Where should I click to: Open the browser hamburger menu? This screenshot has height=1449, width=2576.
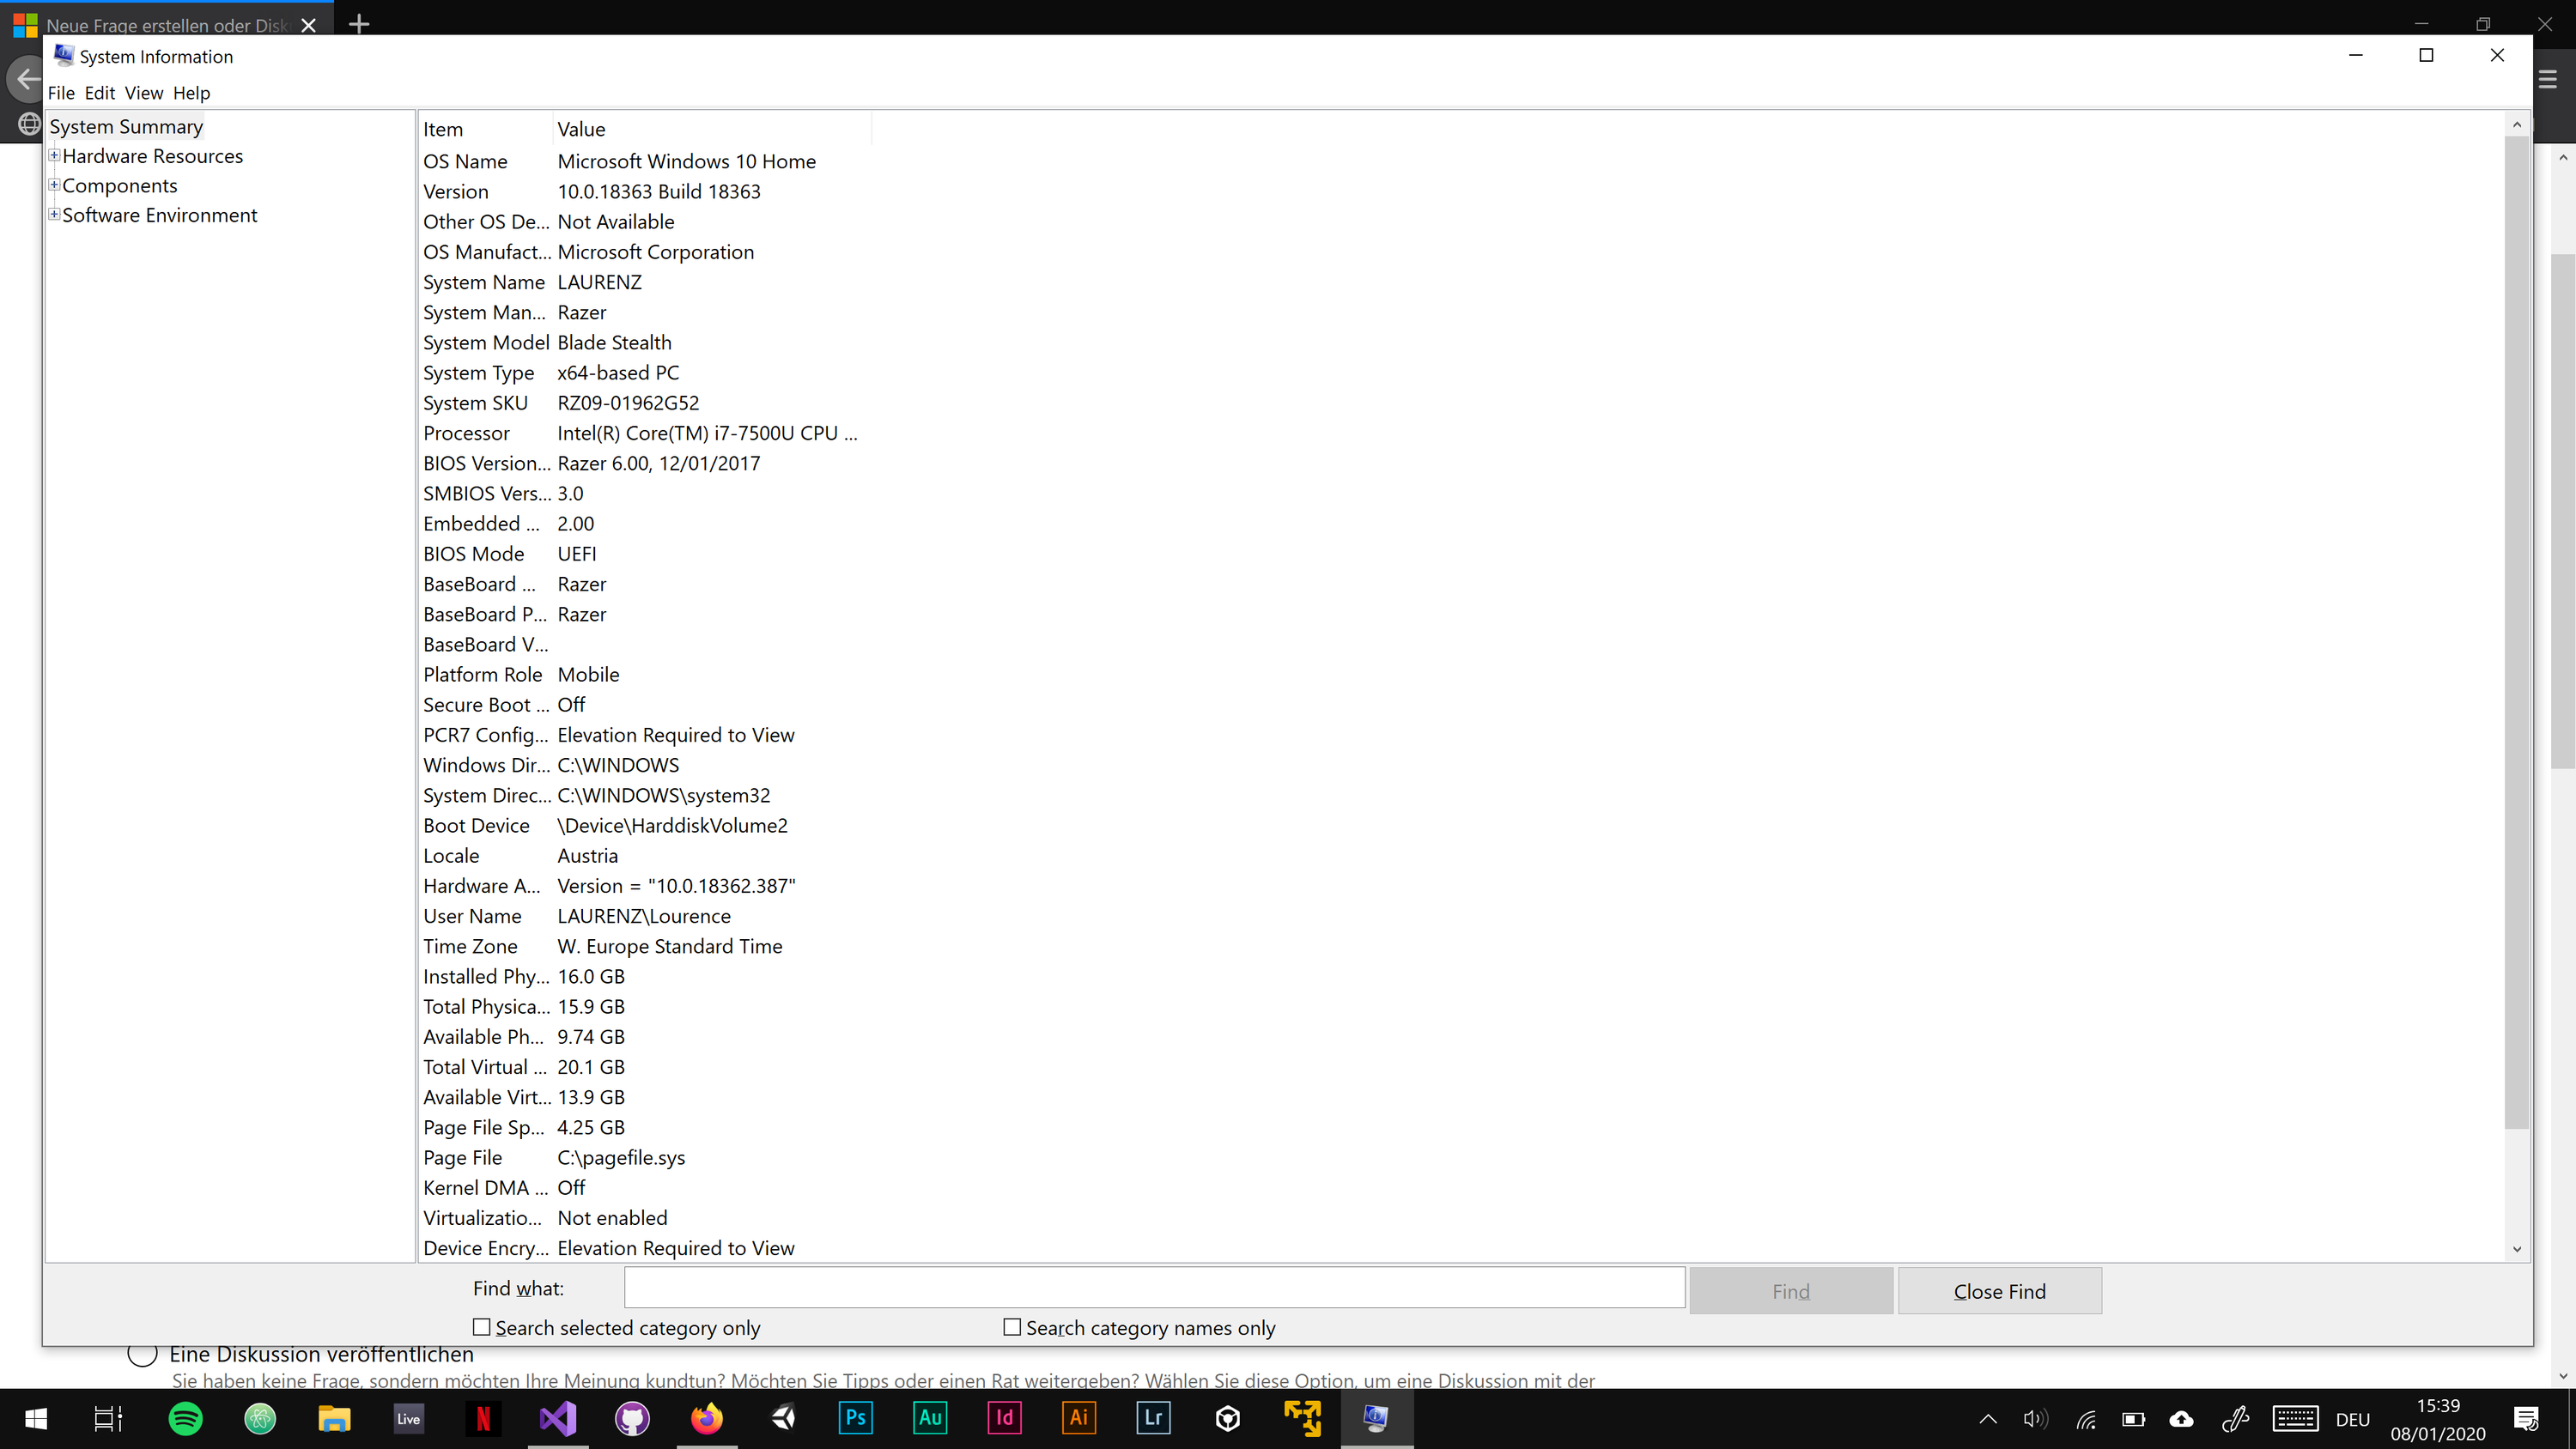click(x=2547, y=79)
